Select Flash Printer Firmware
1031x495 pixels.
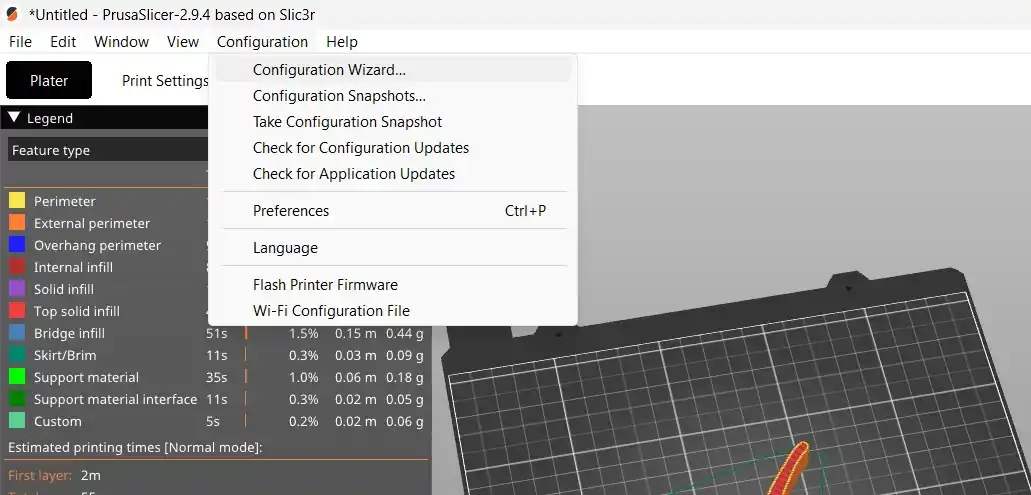click(325, 285)
